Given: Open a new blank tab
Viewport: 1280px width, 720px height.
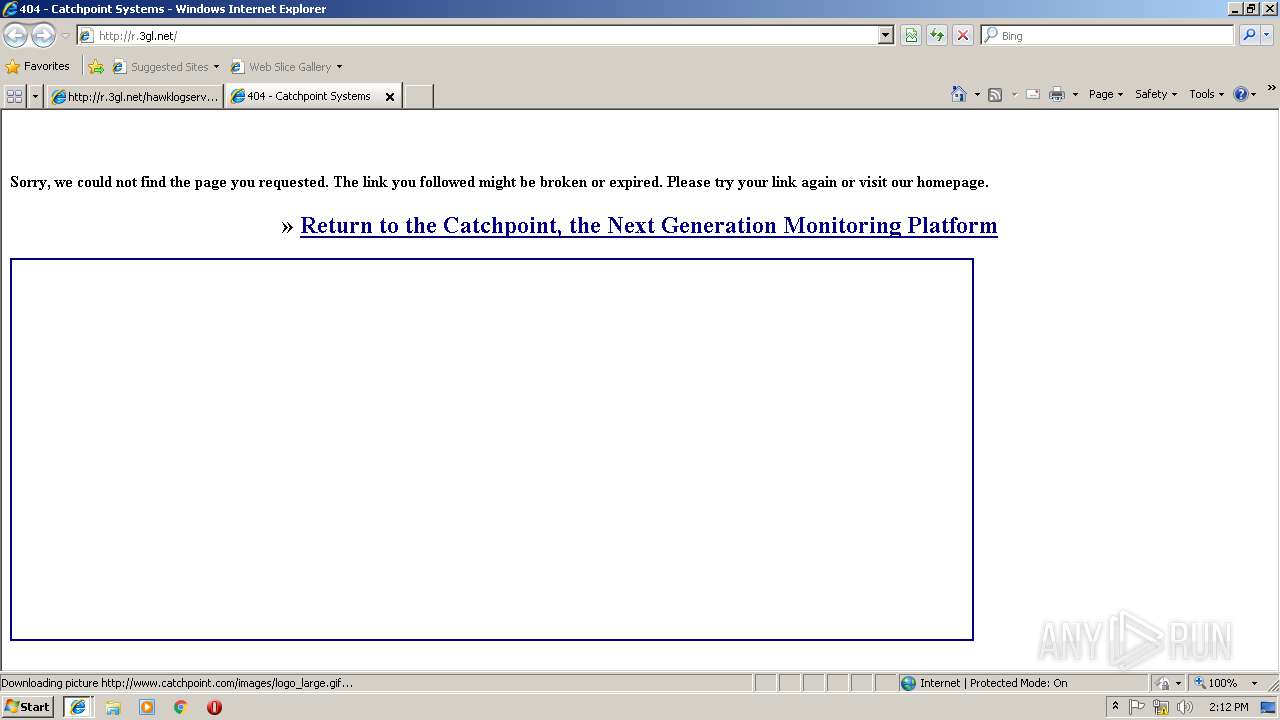Looking at the screenshot, I should point(418,97).
